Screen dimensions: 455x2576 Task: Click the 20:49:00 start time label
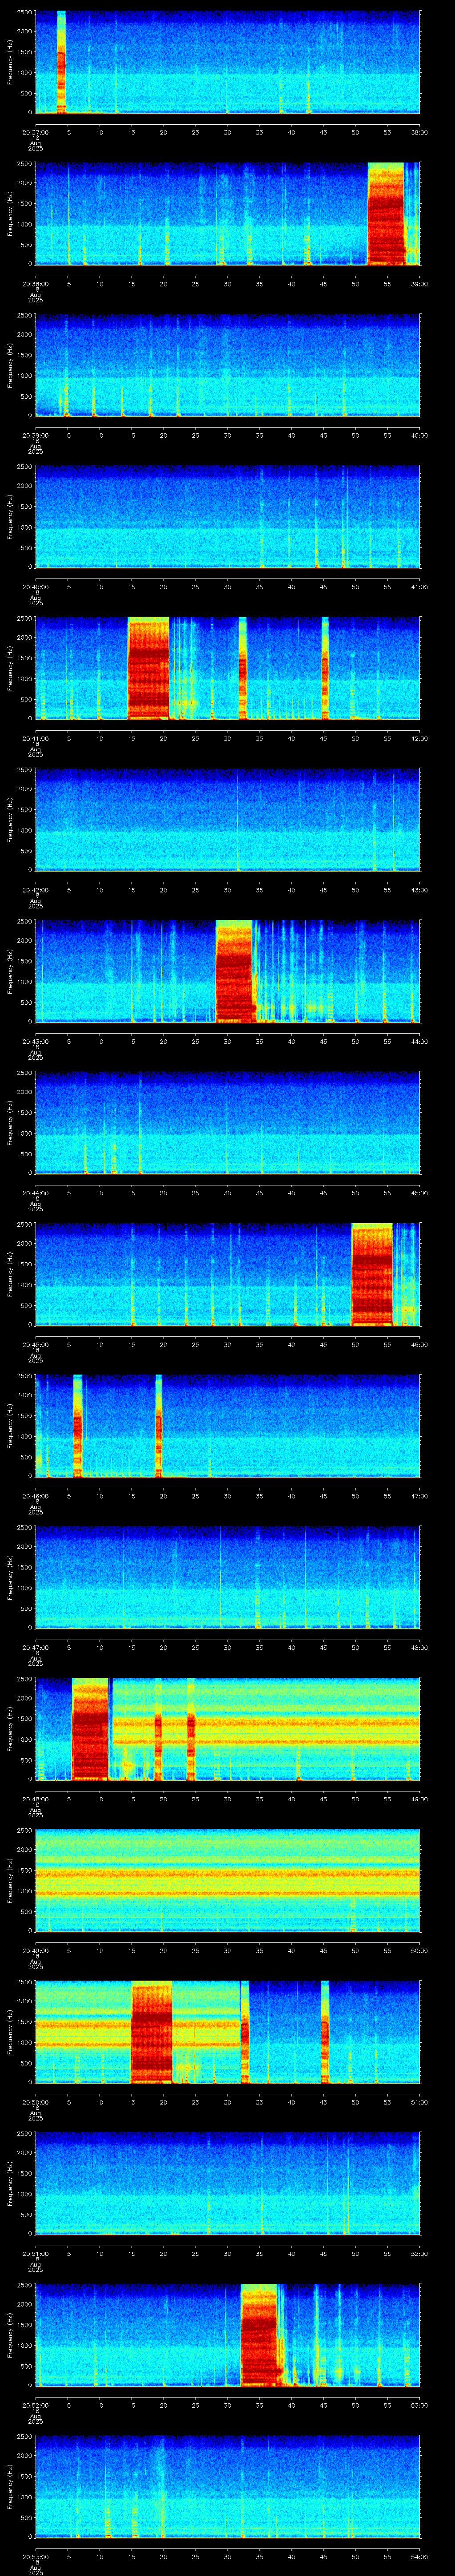tap(35, 1950)
